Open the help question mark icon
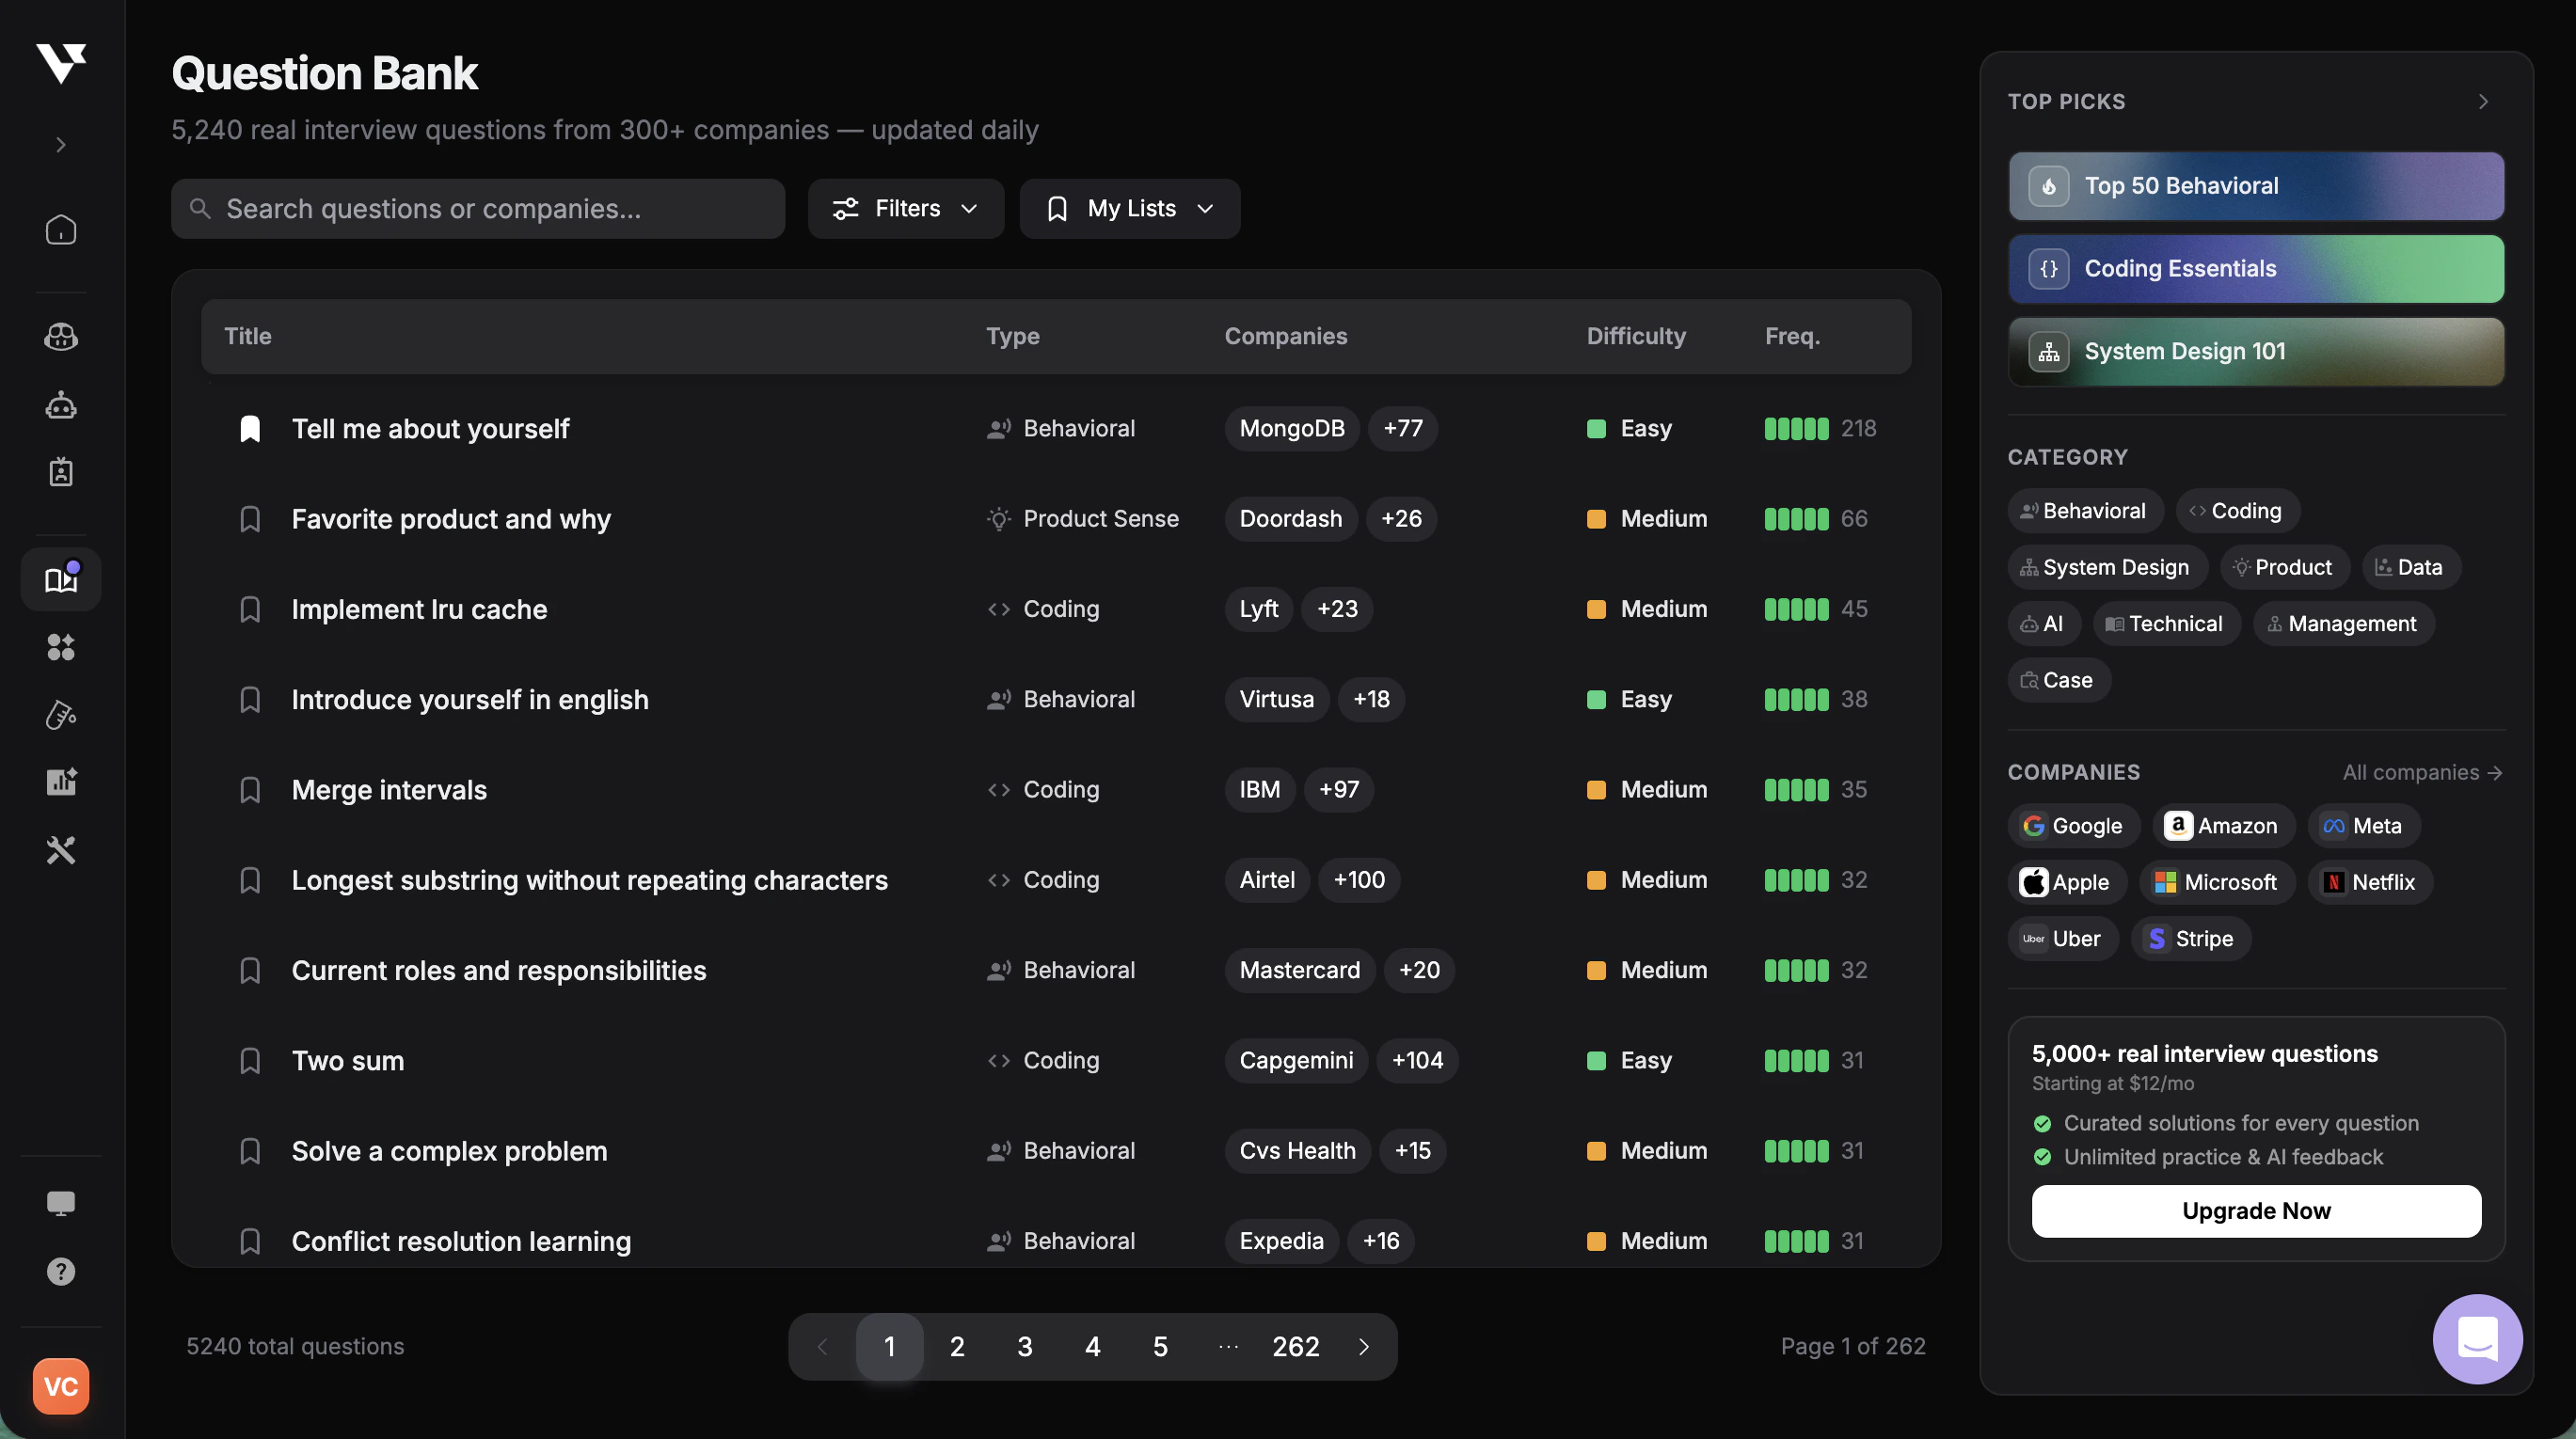 click(x=61, y=1271)
